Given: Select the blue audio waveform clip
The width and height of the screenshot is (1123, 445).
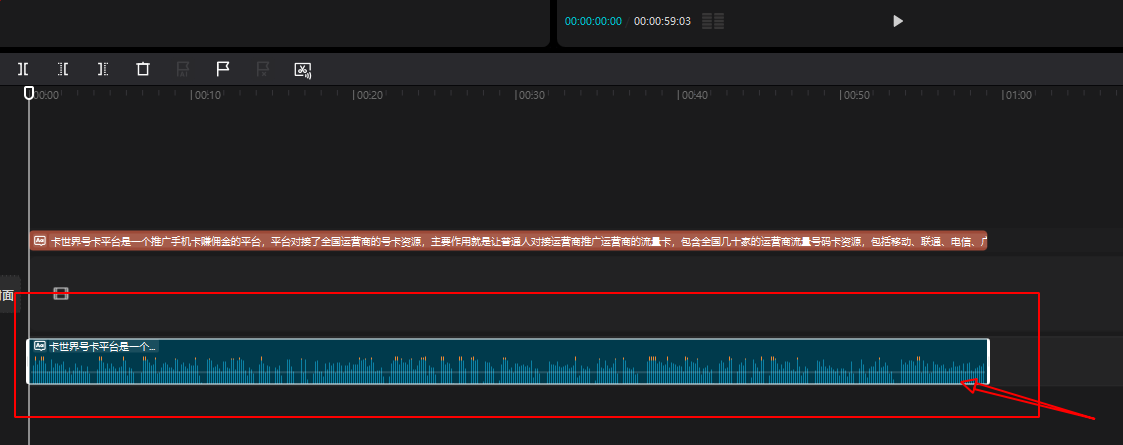Looking at the screenshot, I should pos(509,361).
